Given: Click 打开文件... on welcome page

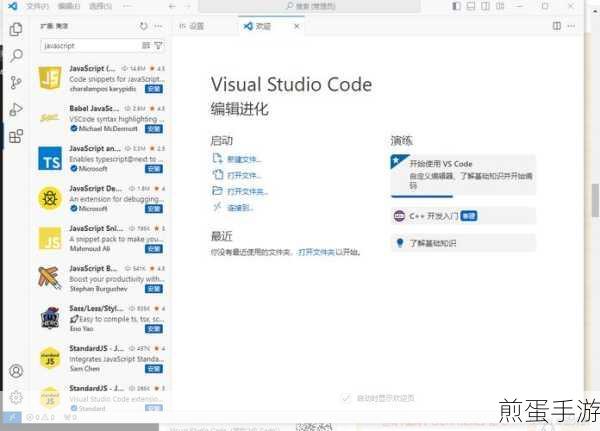Looking at the screenshot, I should [x=244, y=175].
